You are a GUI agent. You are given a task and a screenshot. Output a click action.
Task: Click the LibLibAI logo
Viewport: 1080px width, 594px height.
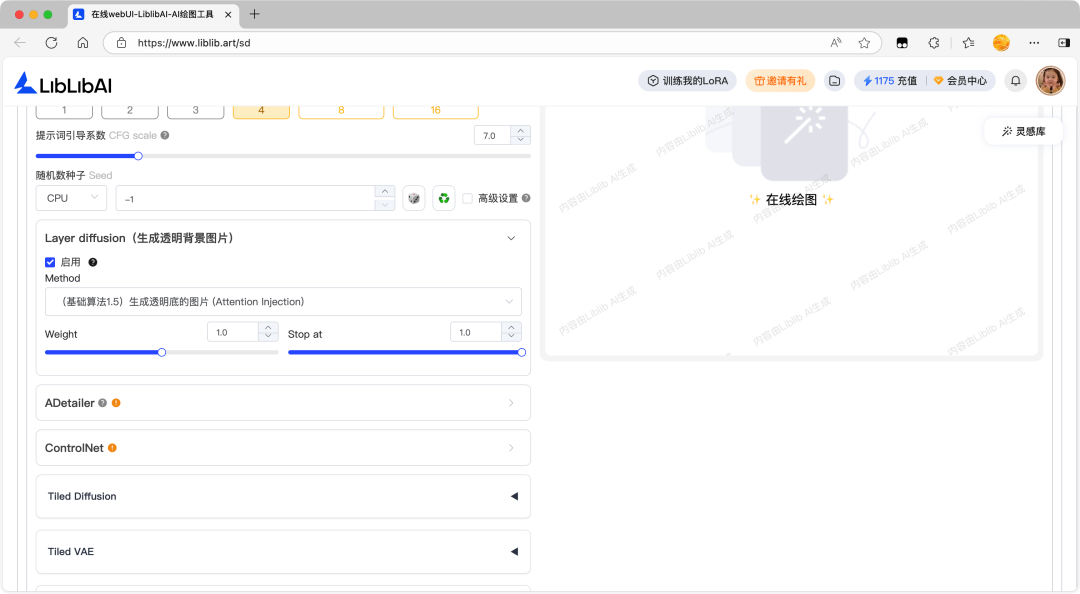coord(63,83)
